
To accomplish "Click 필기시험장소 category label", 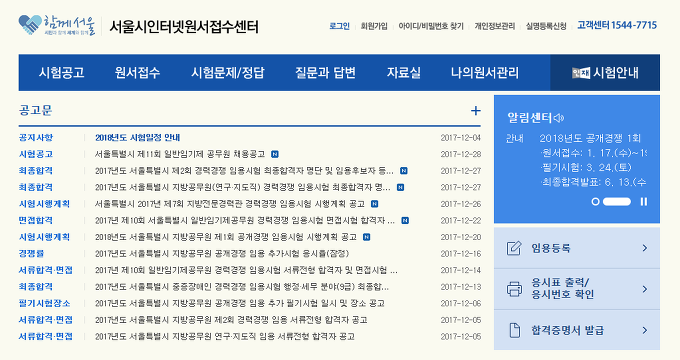I will click(44, 303).
